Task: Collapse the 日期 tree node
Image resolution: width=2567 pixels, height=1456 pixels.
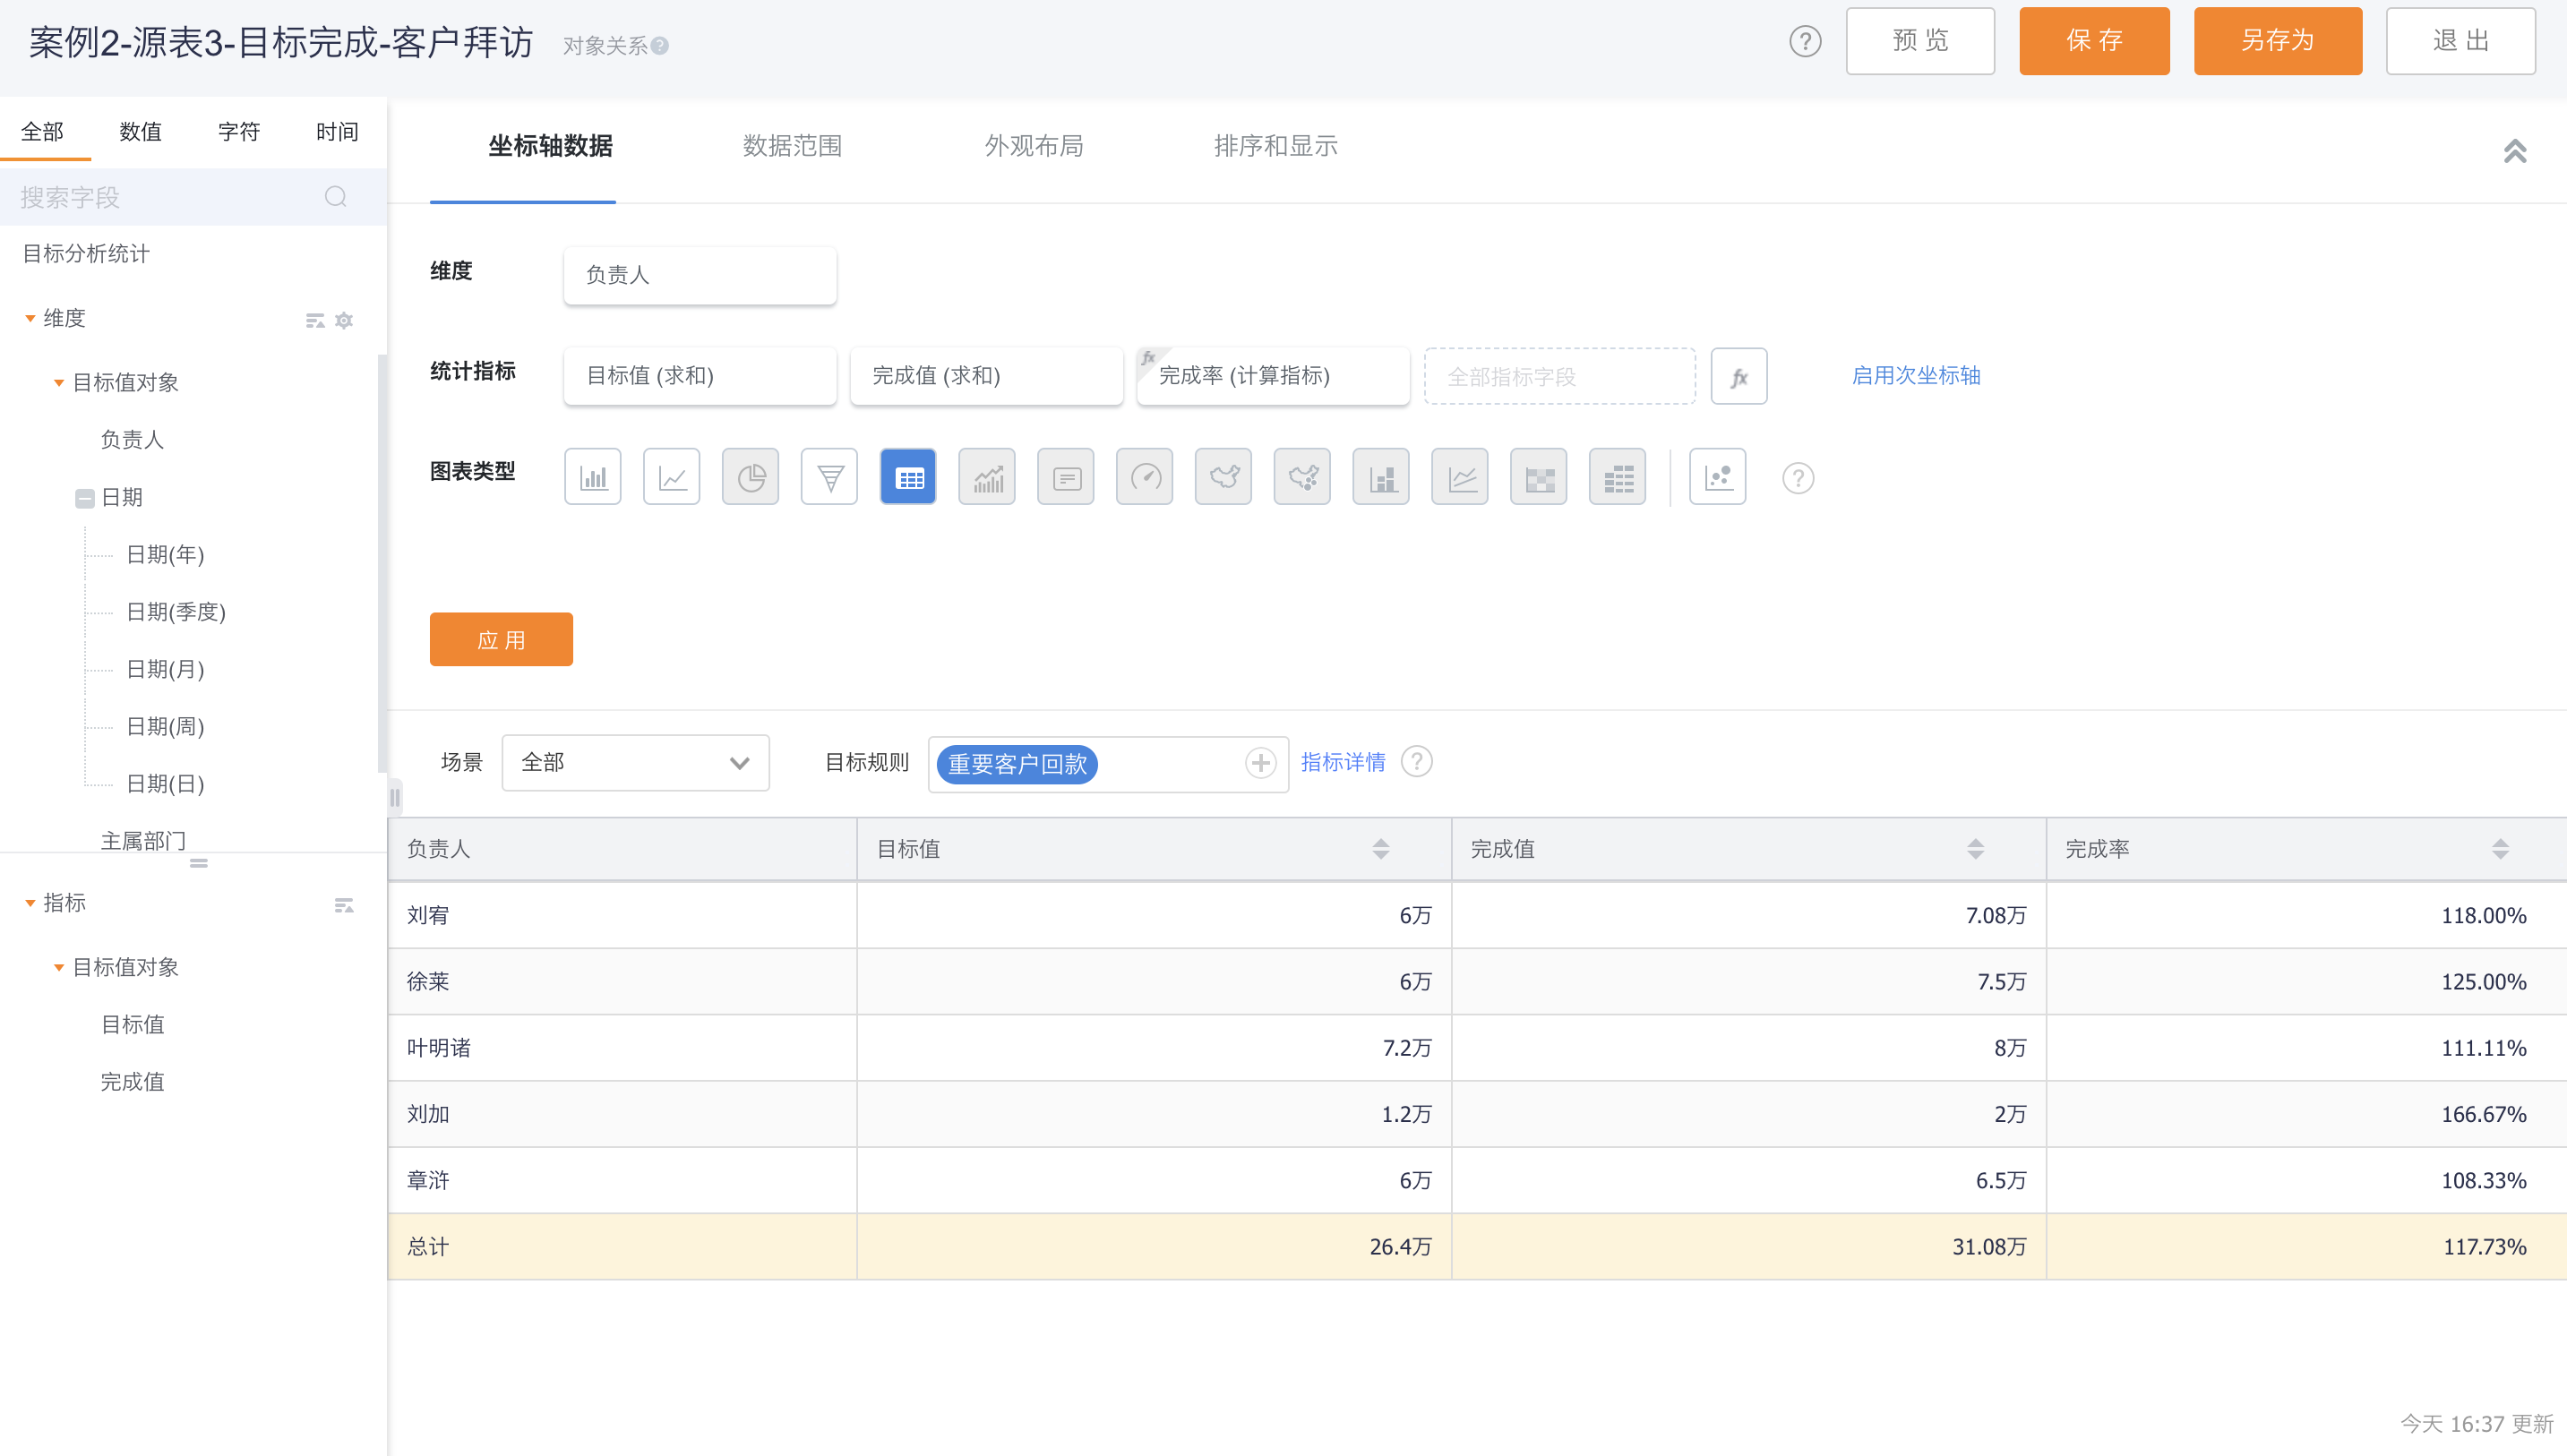Action: click(85, 498)
